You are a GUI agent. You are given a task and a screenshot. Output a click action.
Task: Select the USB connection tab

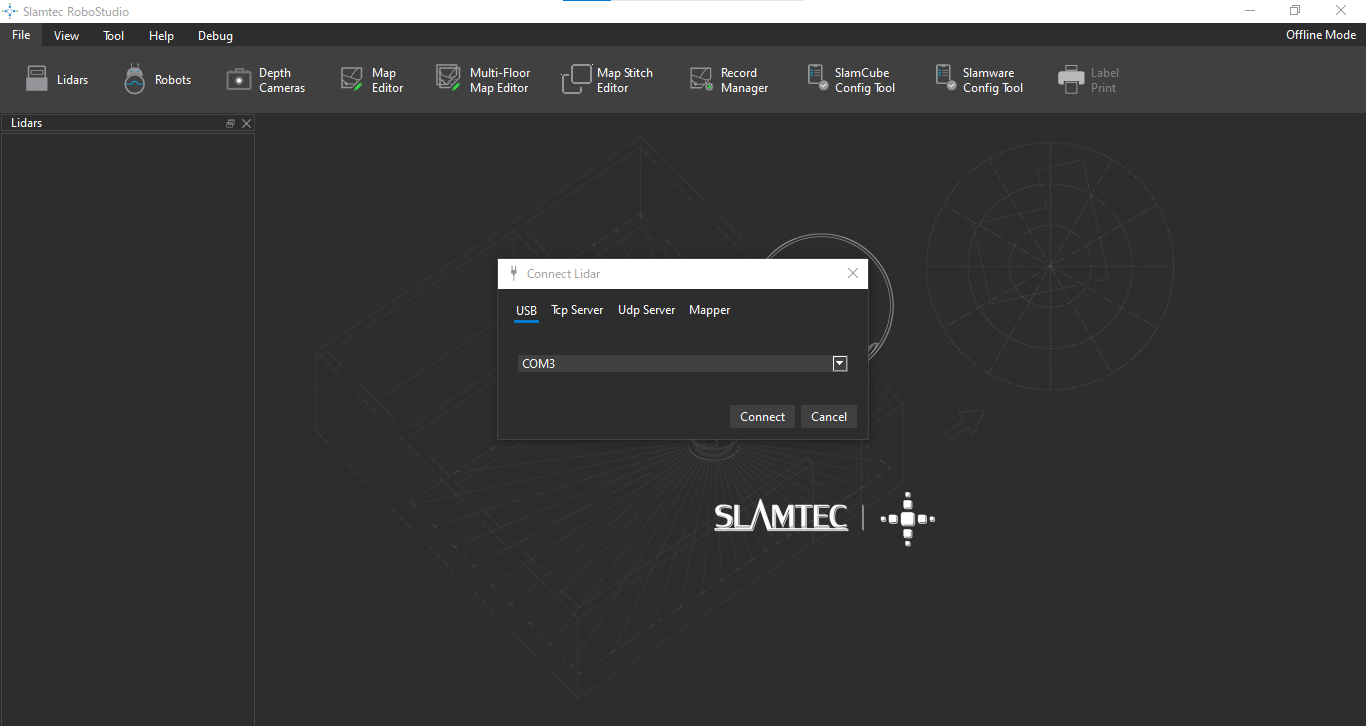click(526, 311)
